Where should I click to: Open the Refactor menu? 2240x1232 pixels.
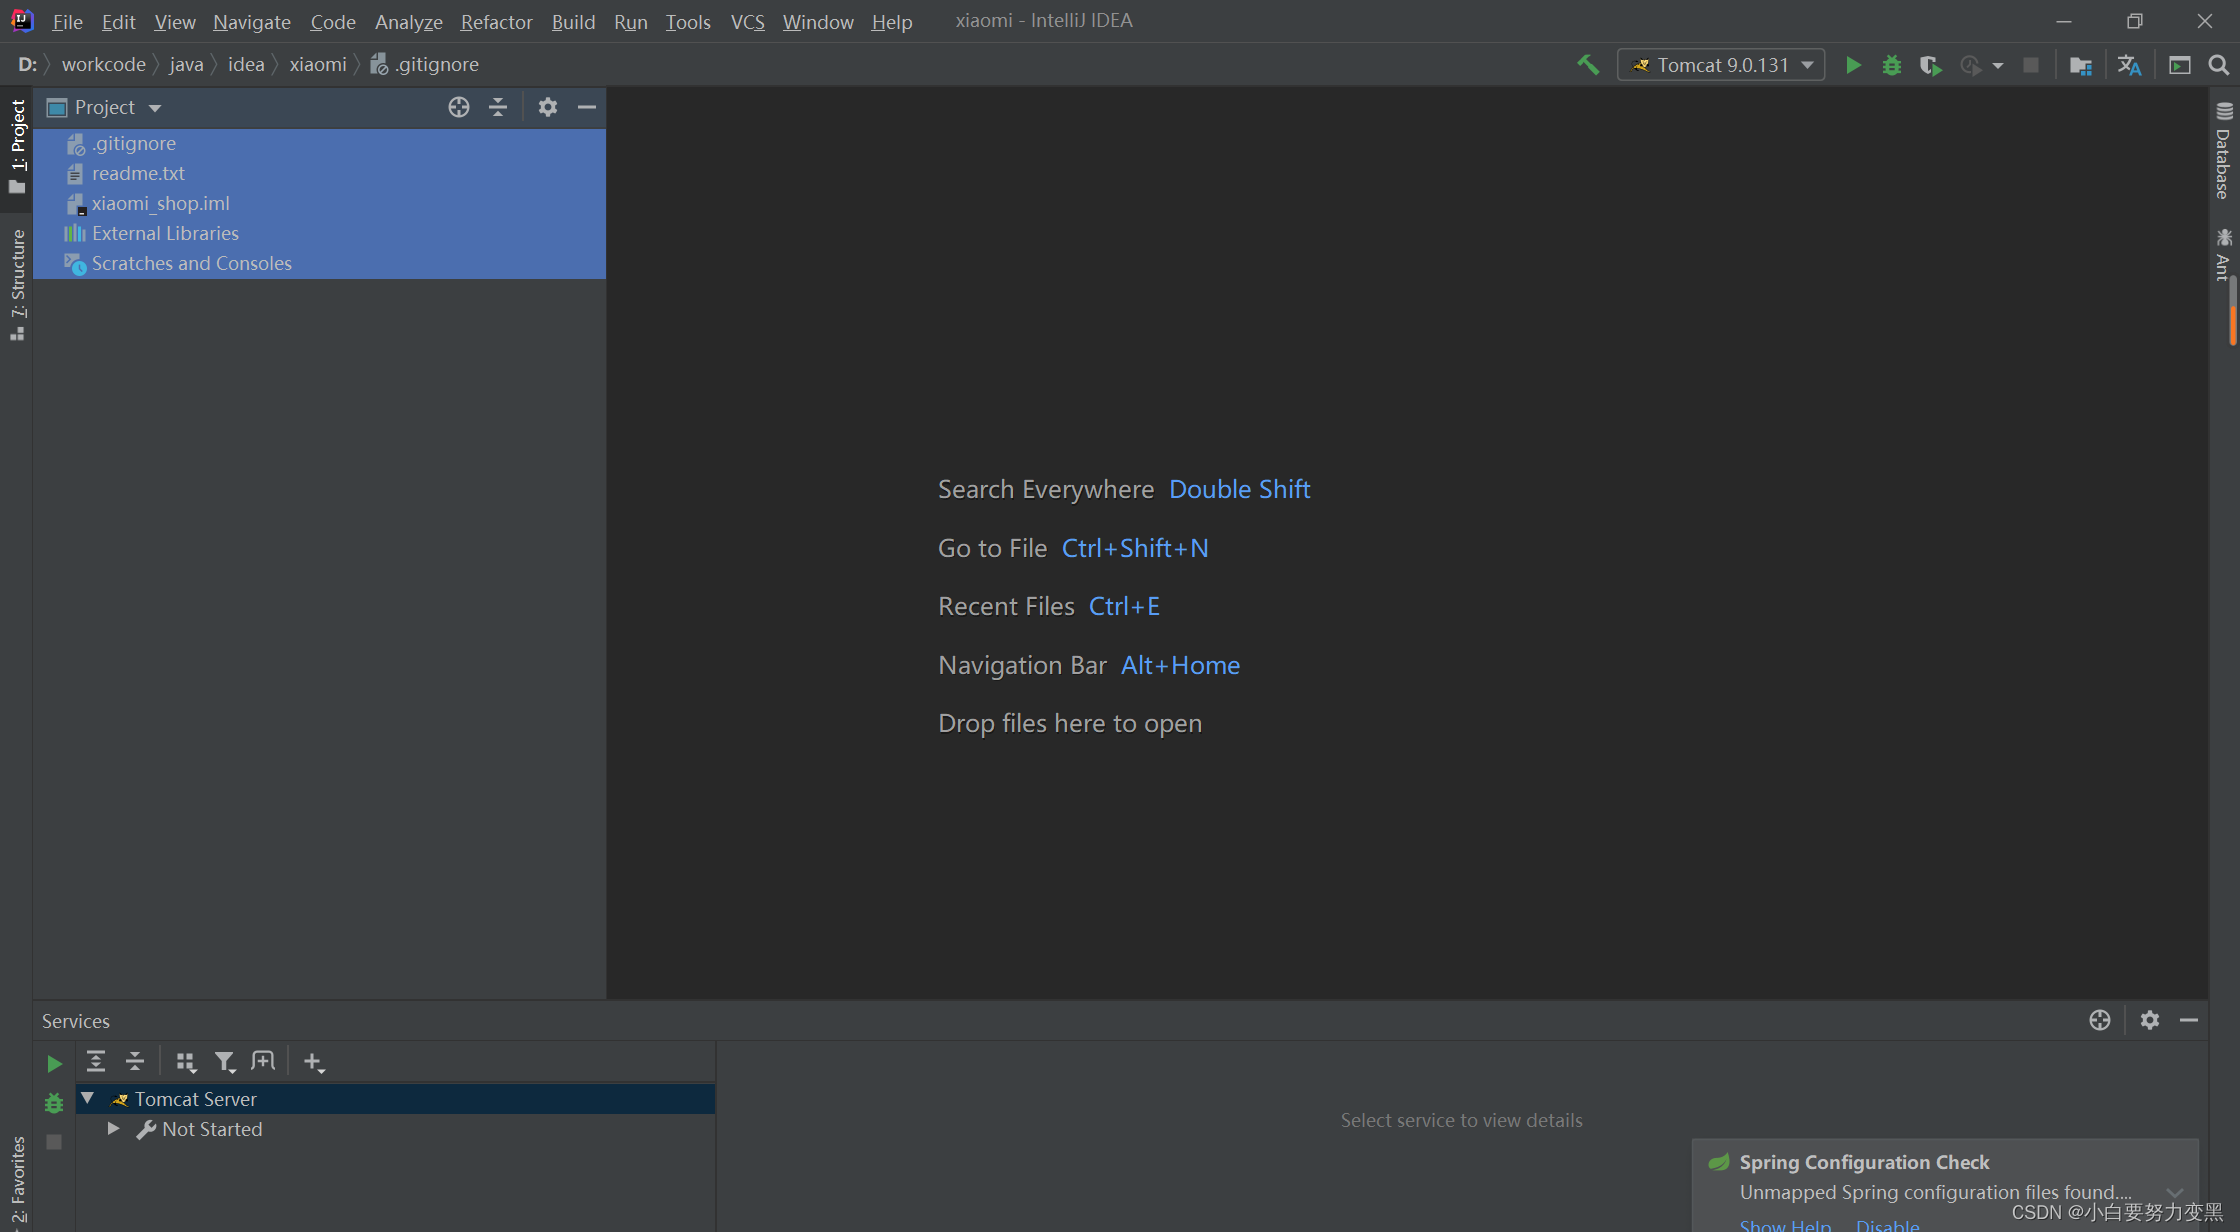click(496, 21)
